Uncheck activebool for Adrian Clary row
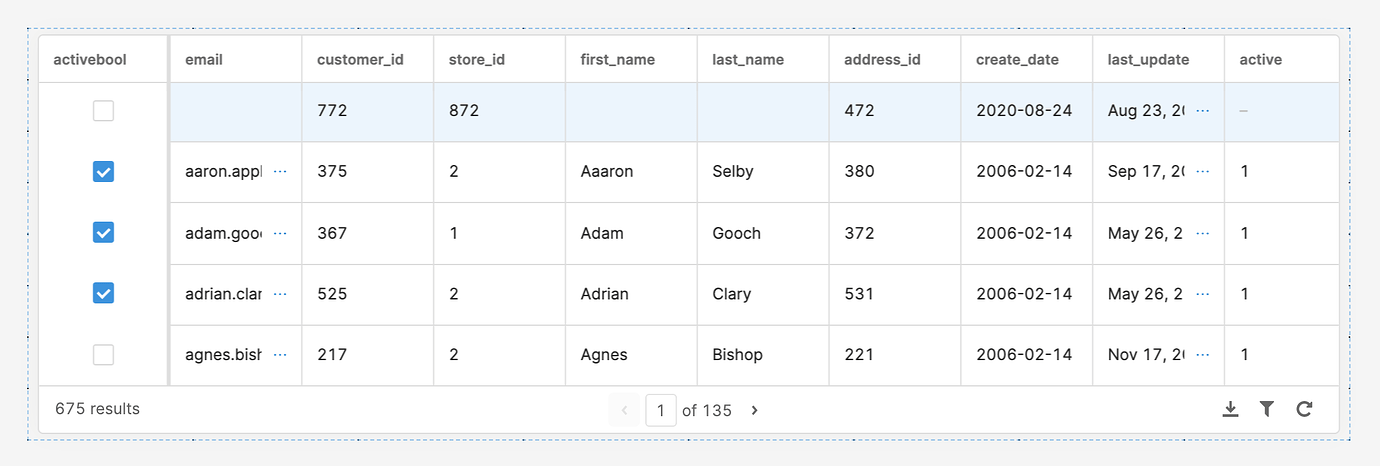Image resolution: width=1380 pixels, height=466 pixels. (103, 293)
